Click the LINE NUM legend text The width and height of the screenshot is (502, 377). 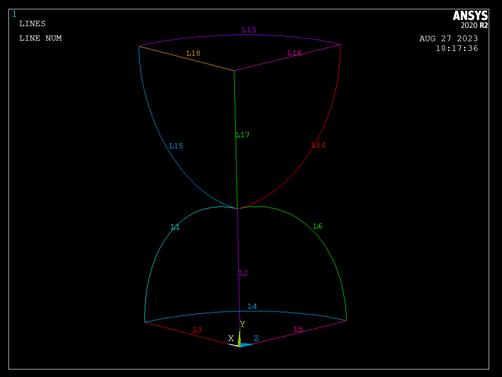point(40,38)
